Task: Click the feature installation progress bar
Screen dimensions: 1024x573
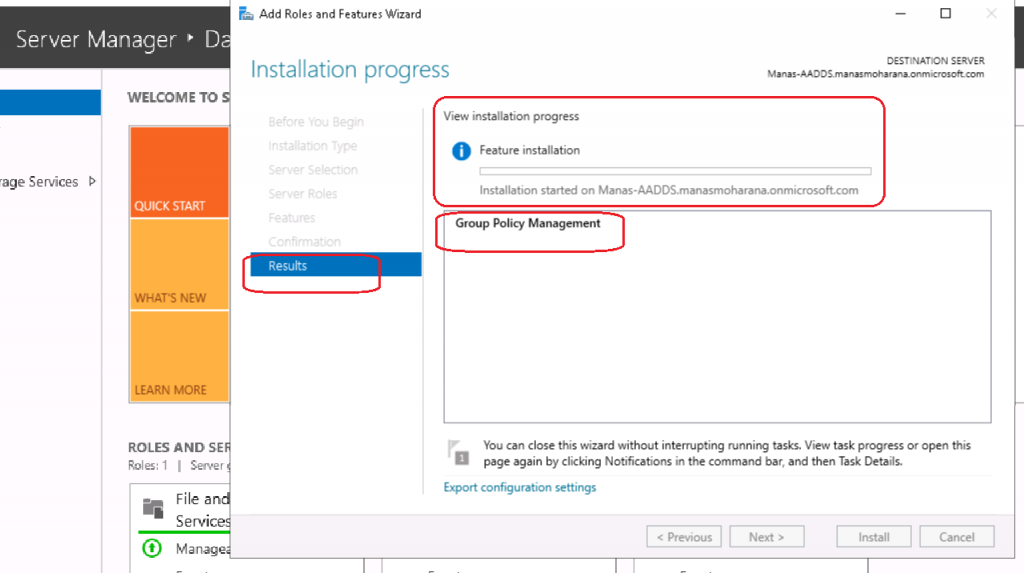Action: pyautogui.click(x=675, y=172)
